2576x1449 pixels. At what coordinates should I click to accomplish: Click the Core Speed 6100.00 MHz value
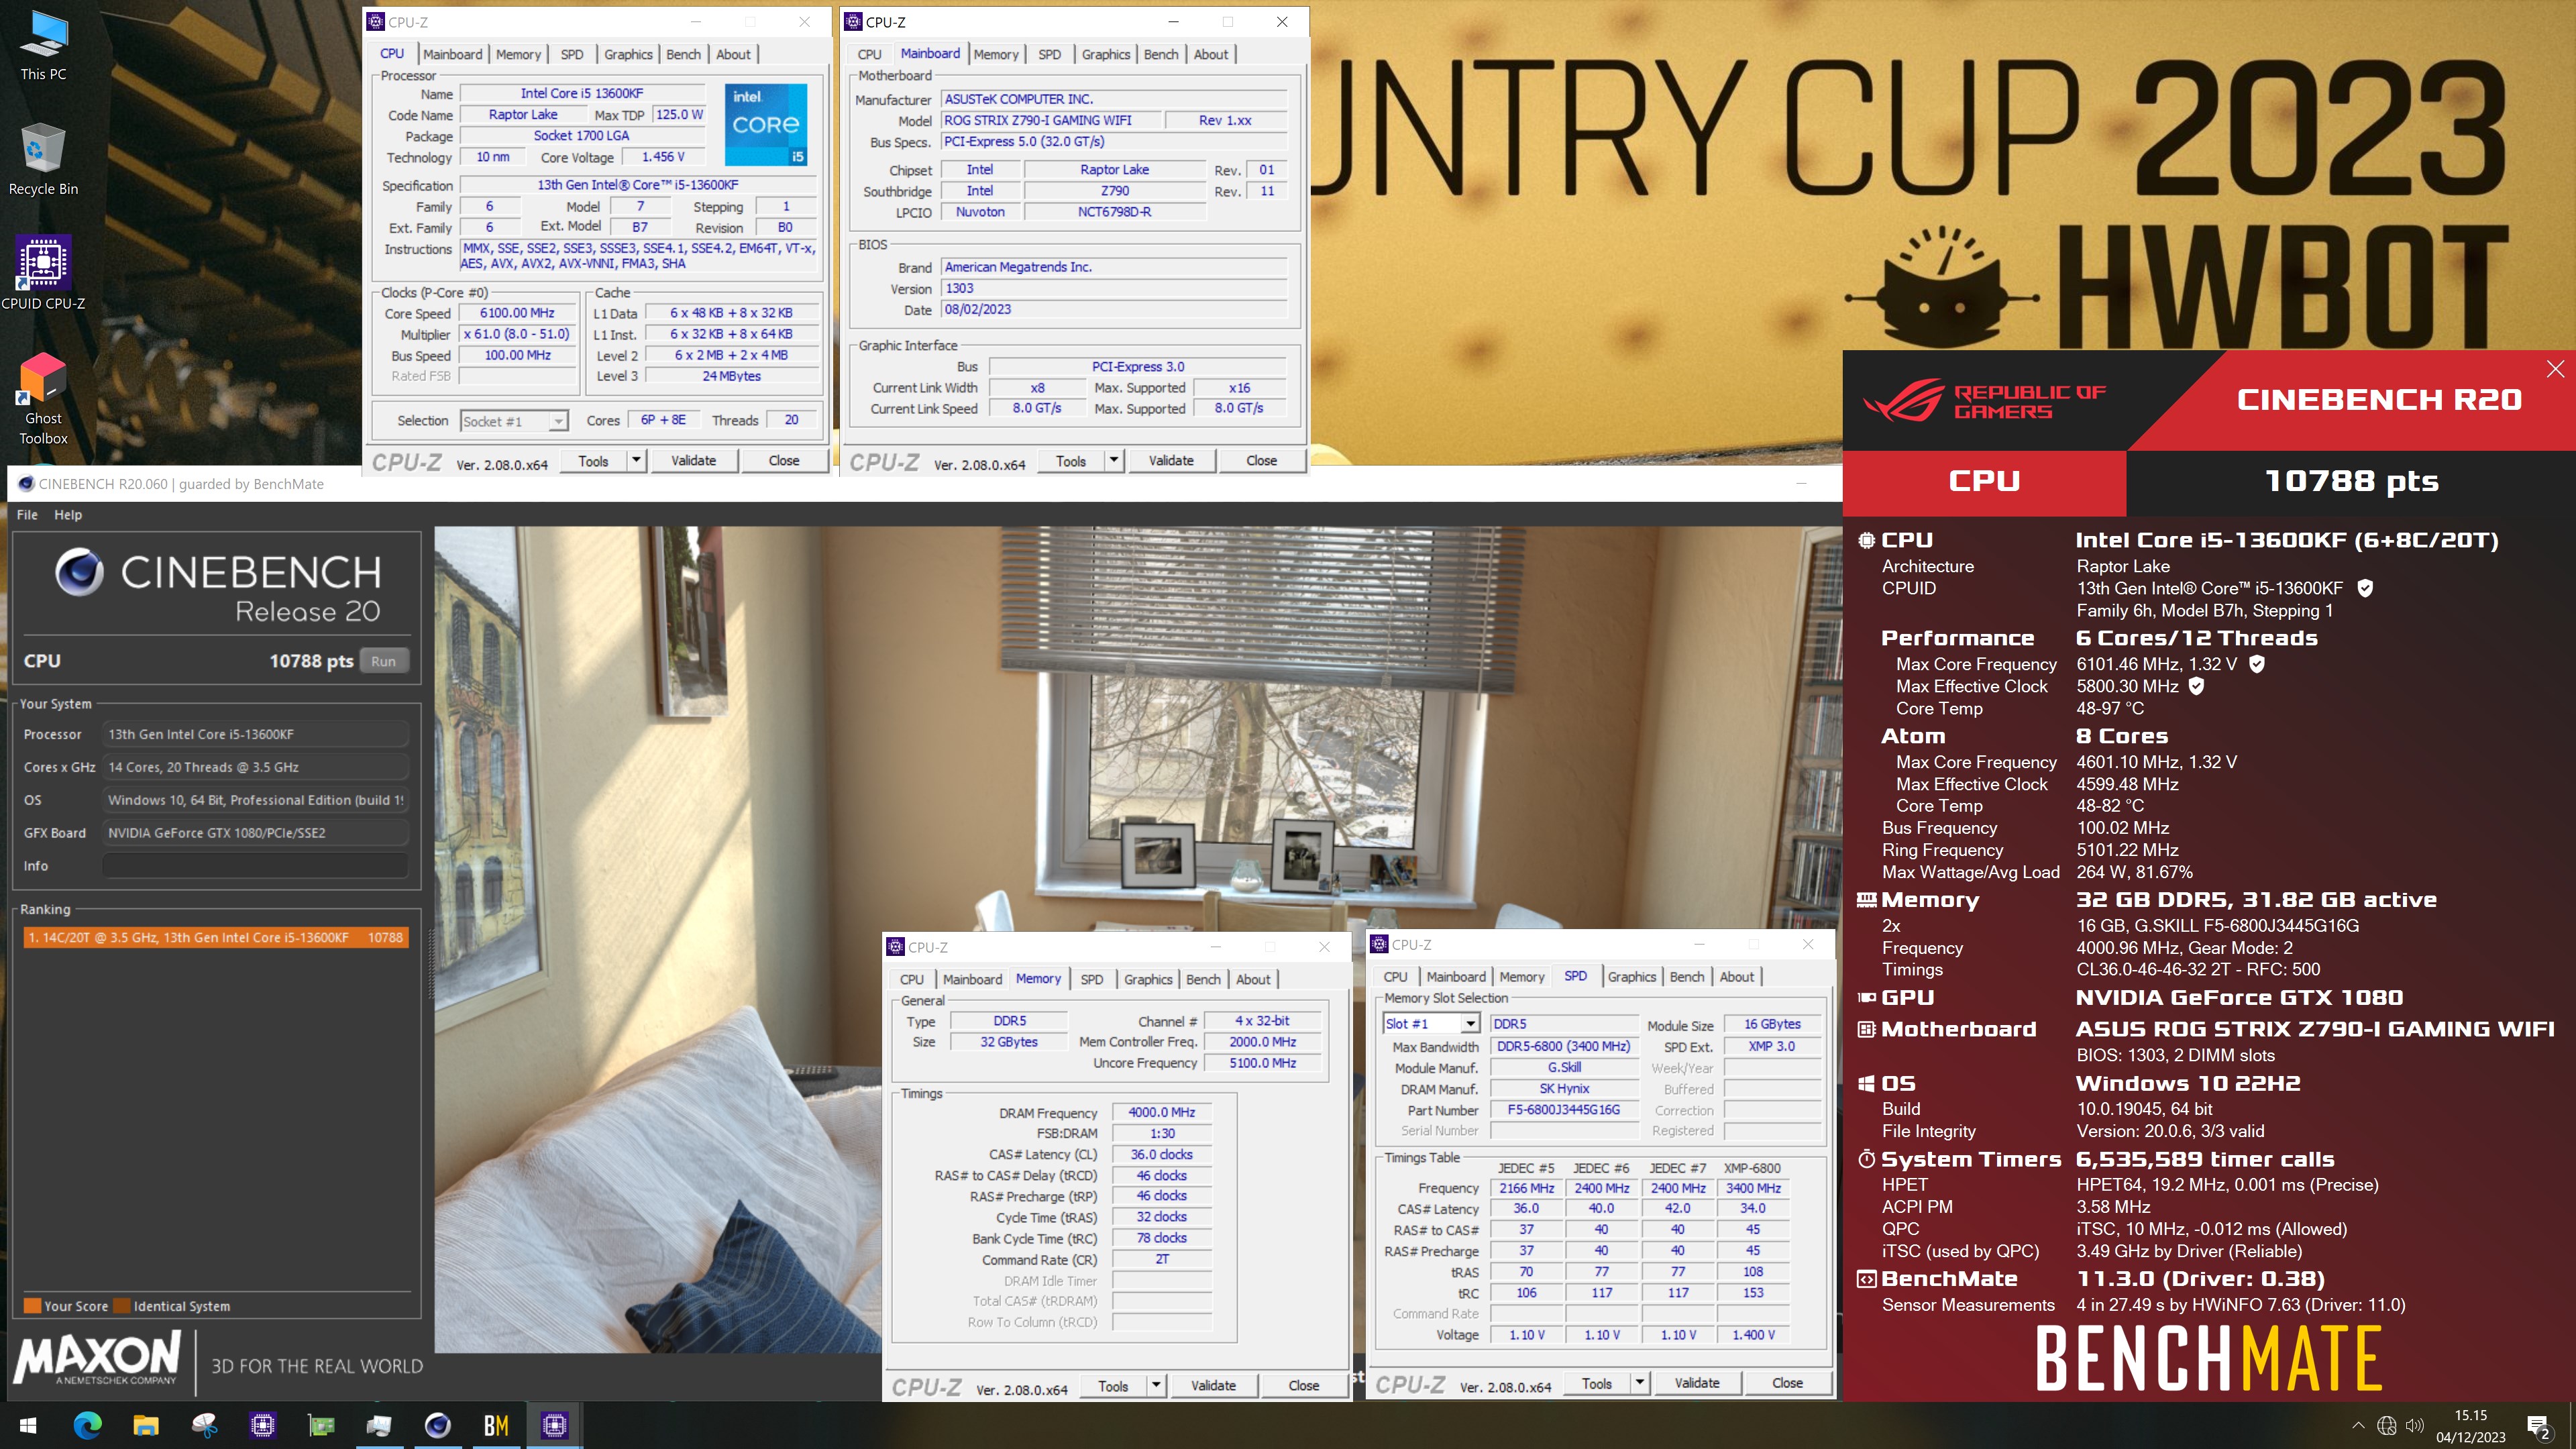(517, 313)
